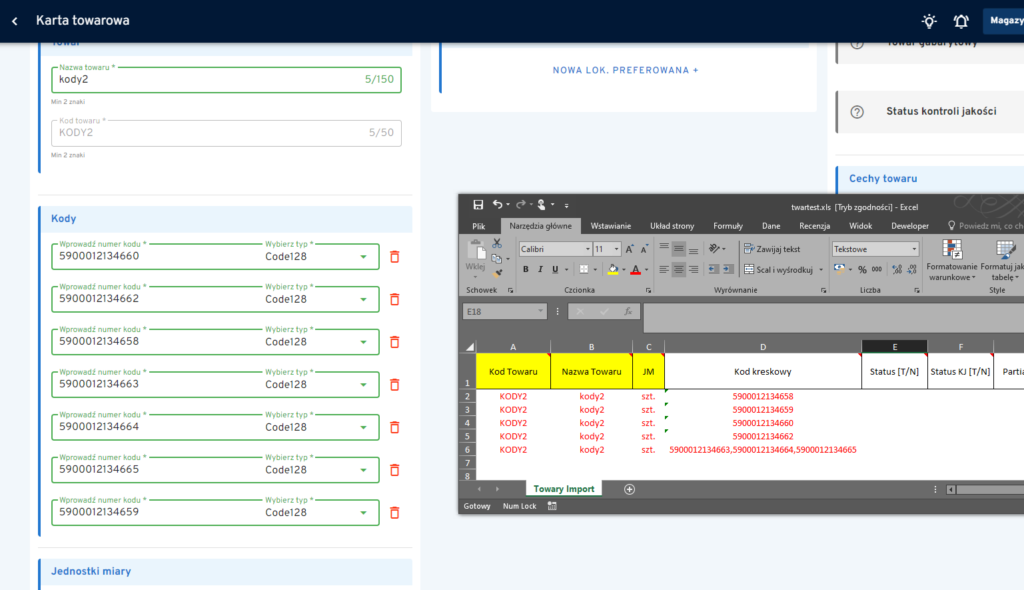The image size is (1024, 590).
Task: Add new sheet with the plus icon
Action: pyautogui.click(x=629, y=489)
